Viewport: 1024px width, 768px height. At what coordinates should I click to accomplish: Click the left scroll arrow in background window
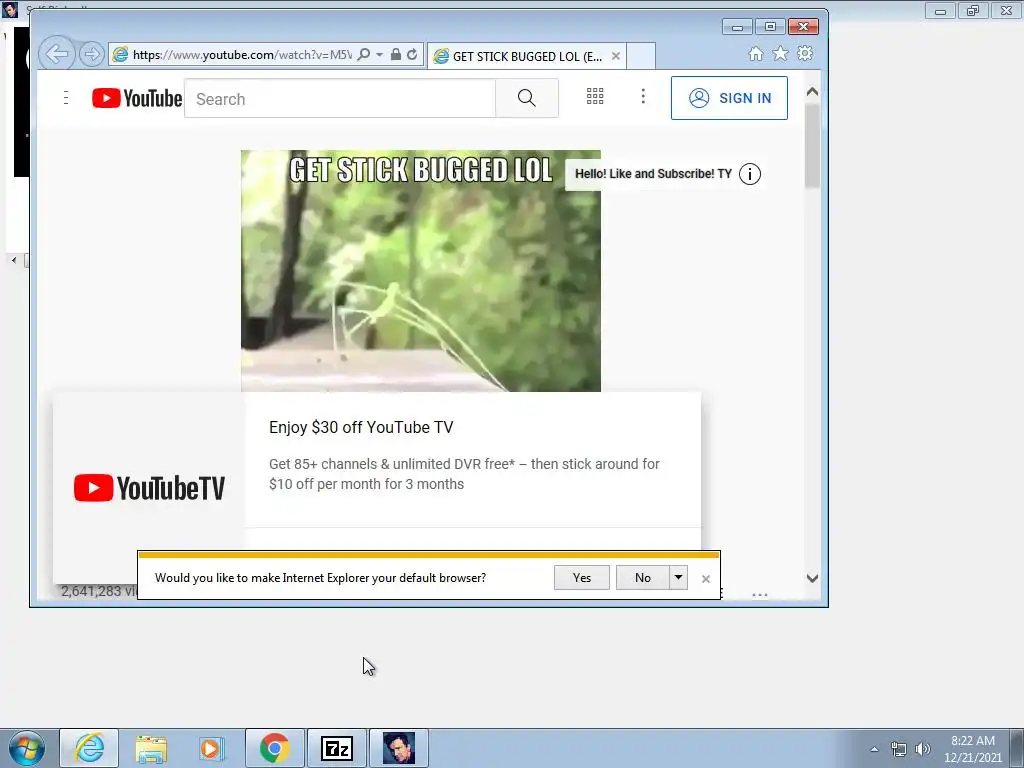click(x=14, y=260)
